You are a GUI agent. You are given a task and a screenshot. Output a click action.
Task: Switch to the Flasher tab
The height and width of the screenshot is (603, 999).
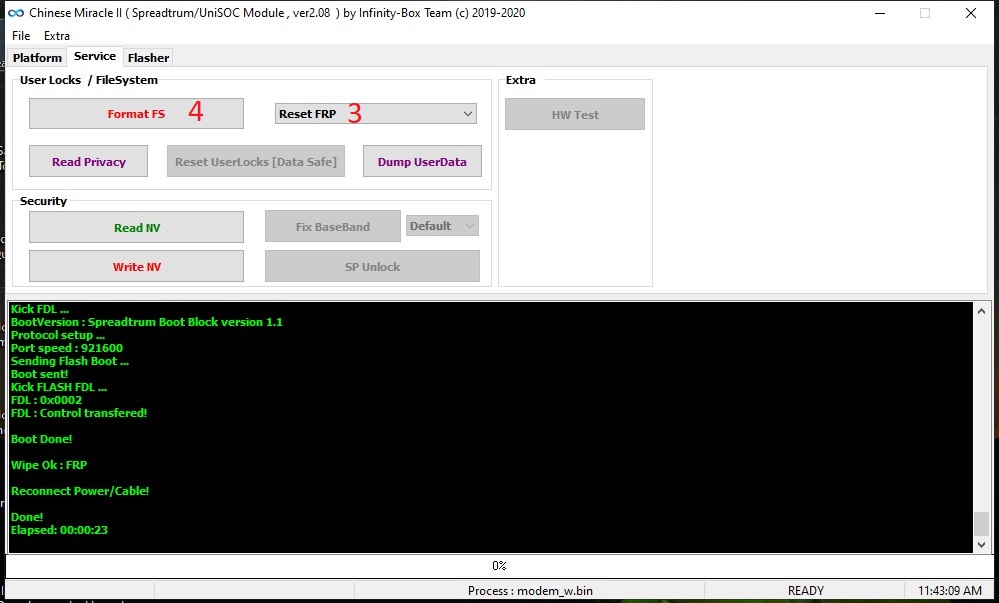click(148, 57)
